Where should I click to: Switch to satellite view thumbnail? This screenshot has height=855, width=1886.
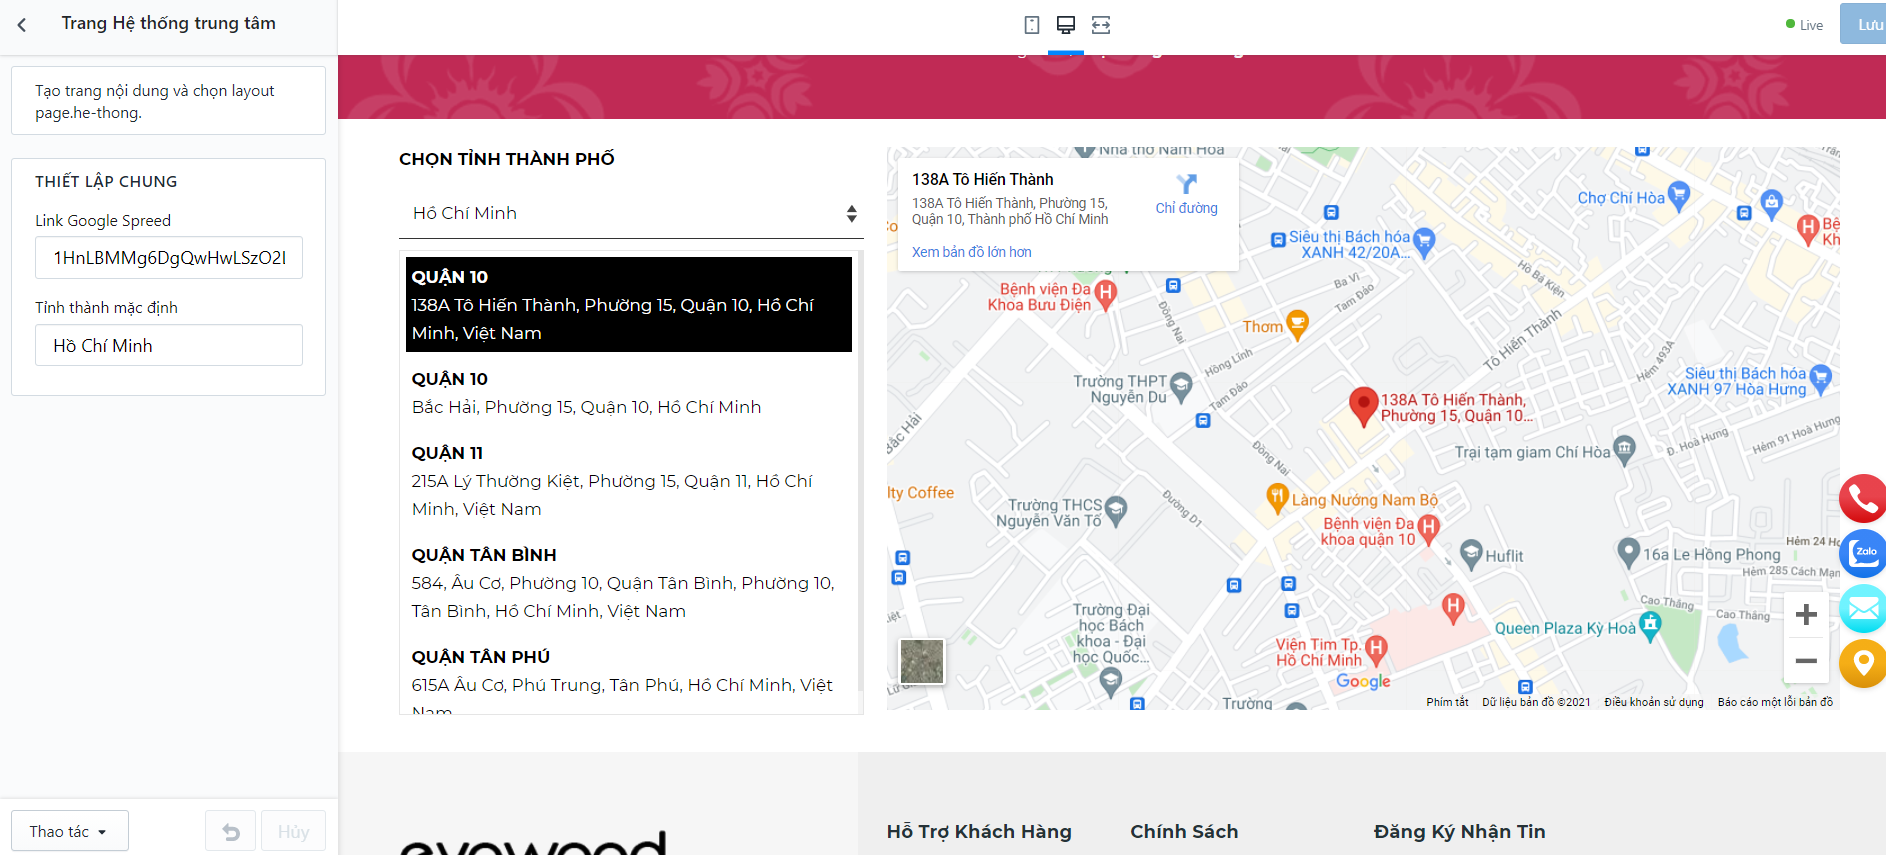coord(922,661)
